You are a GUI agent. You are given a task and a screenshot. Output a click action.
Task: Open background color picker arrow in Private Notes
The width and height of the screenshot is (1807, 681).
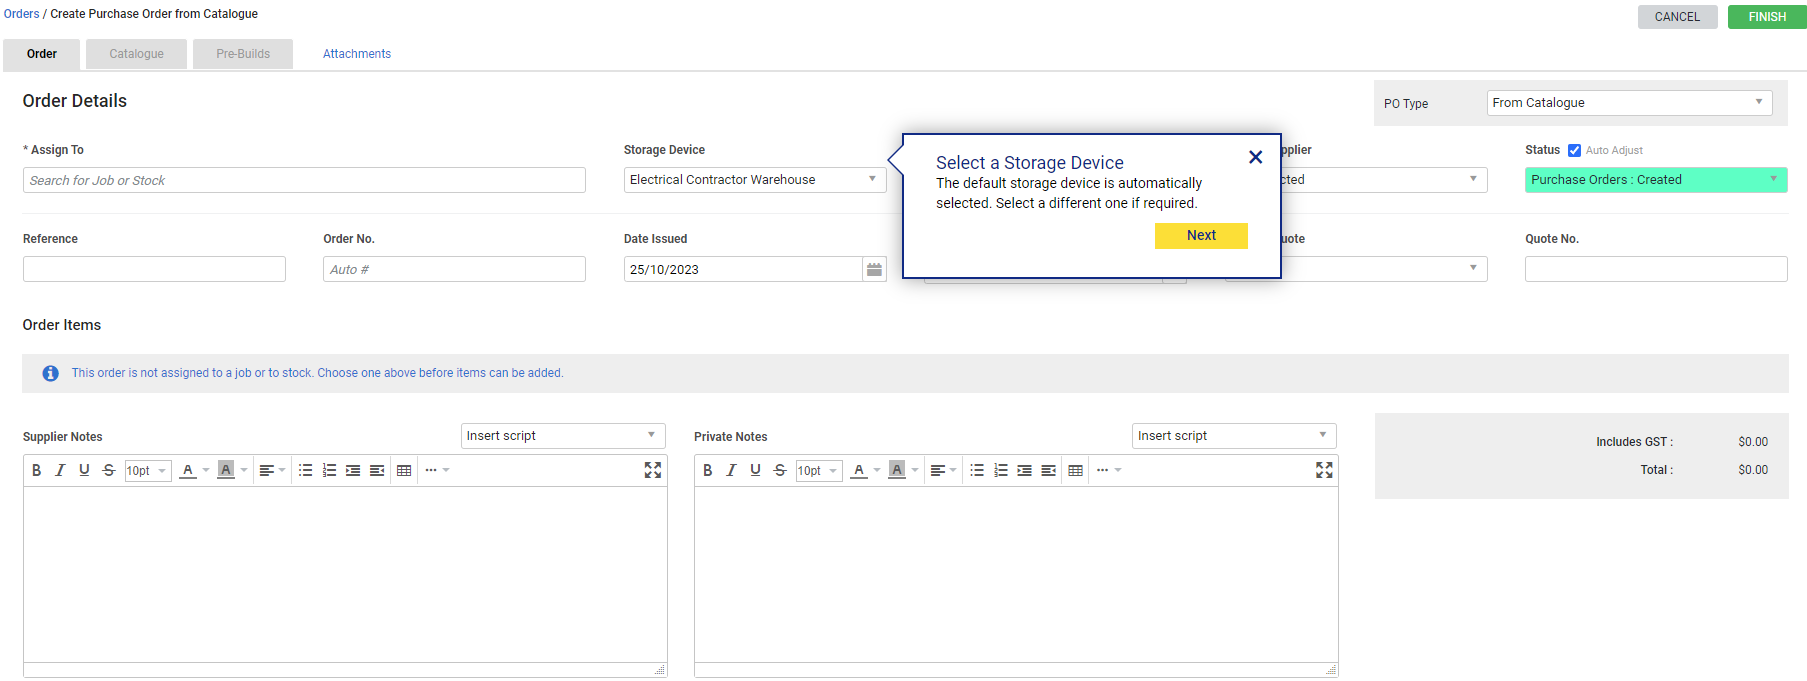tap(915, 470)
